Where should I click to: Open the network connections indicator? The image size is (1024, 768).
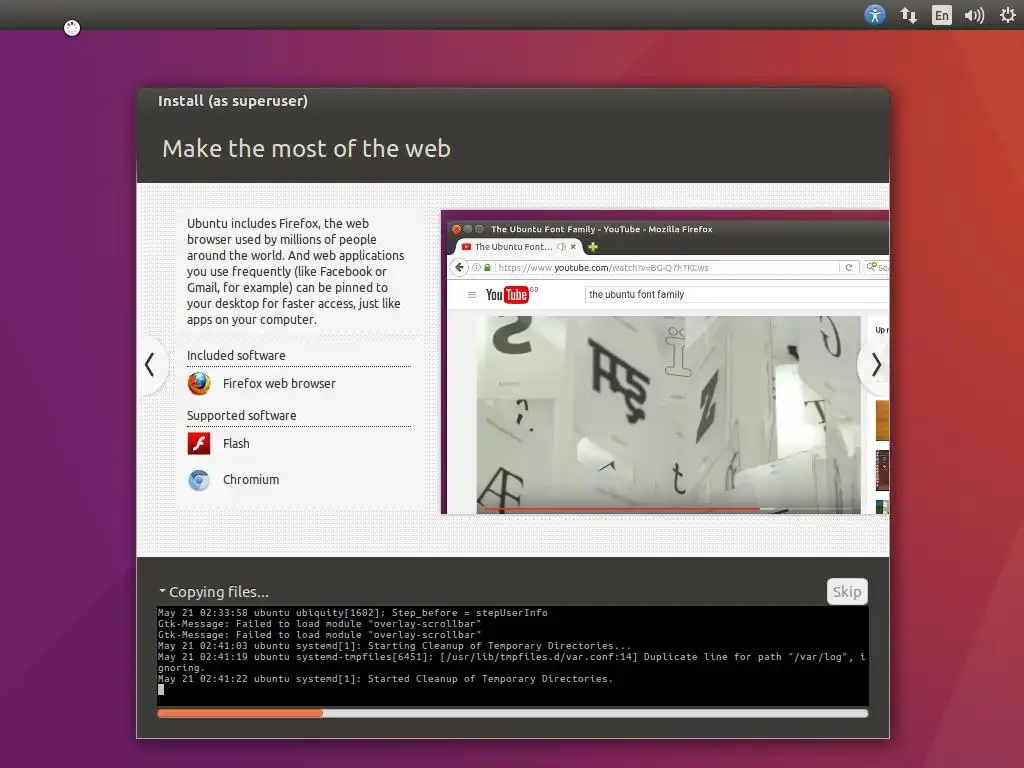(908, 15)
